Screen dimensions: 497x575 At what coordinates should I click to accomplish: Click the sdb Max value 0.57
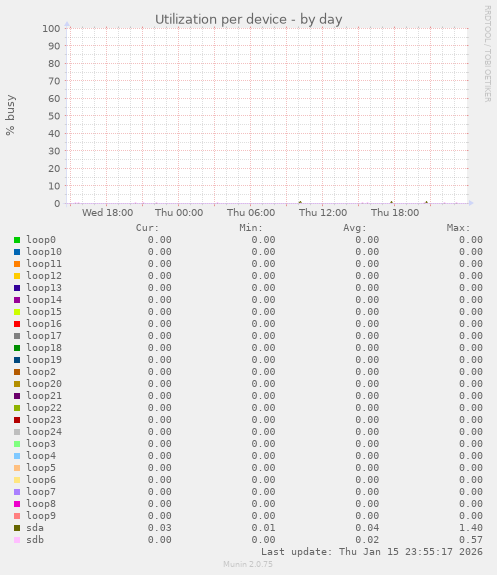pos(471,540)
